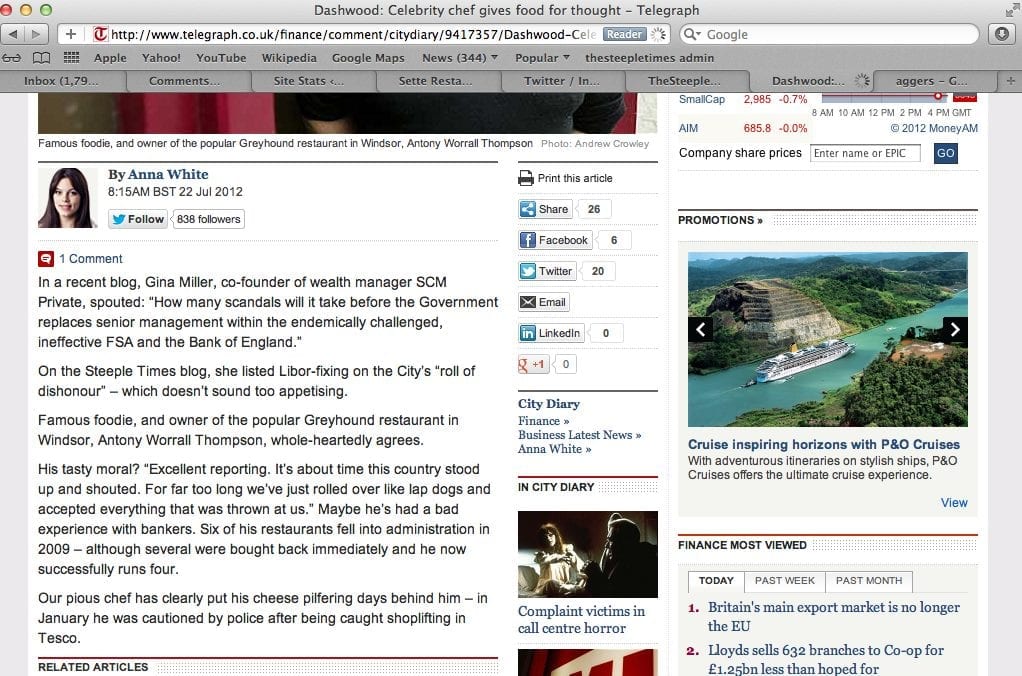Show next promotion with right arrow
This screenshot has width=1022, height=676.
955,329
